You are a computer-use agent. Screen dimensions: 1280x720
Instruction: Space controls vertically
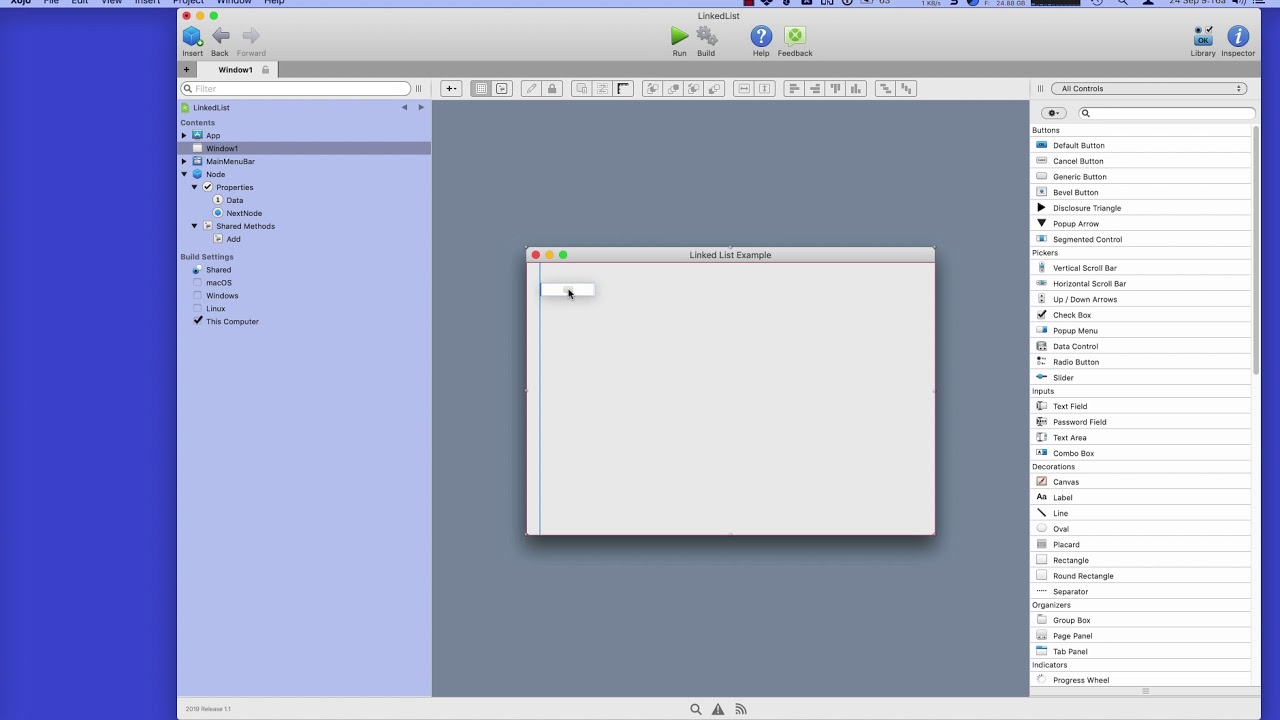pyautogui.click(x=906, y=89)
